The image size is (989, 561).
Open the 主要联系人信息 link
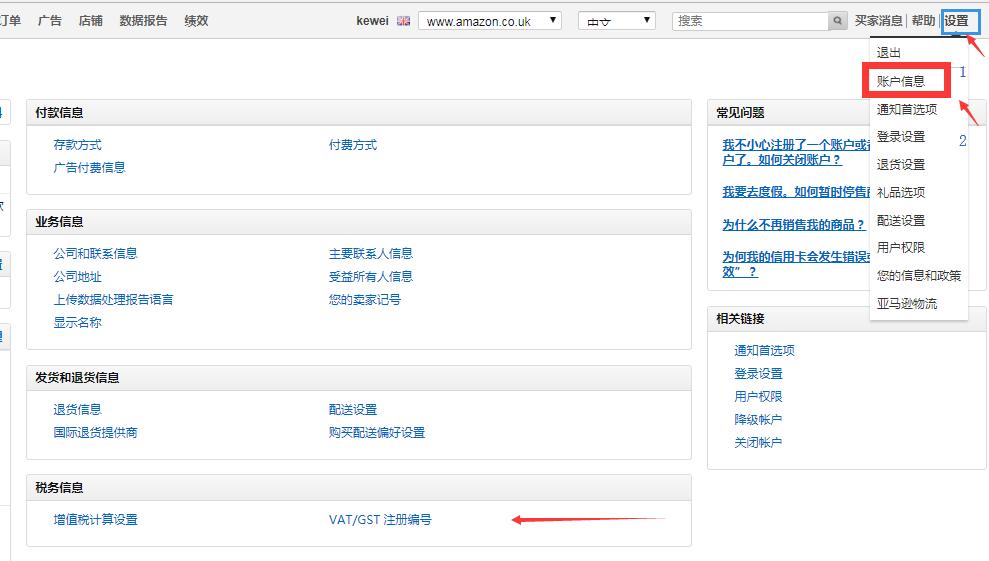pos(371,254)
